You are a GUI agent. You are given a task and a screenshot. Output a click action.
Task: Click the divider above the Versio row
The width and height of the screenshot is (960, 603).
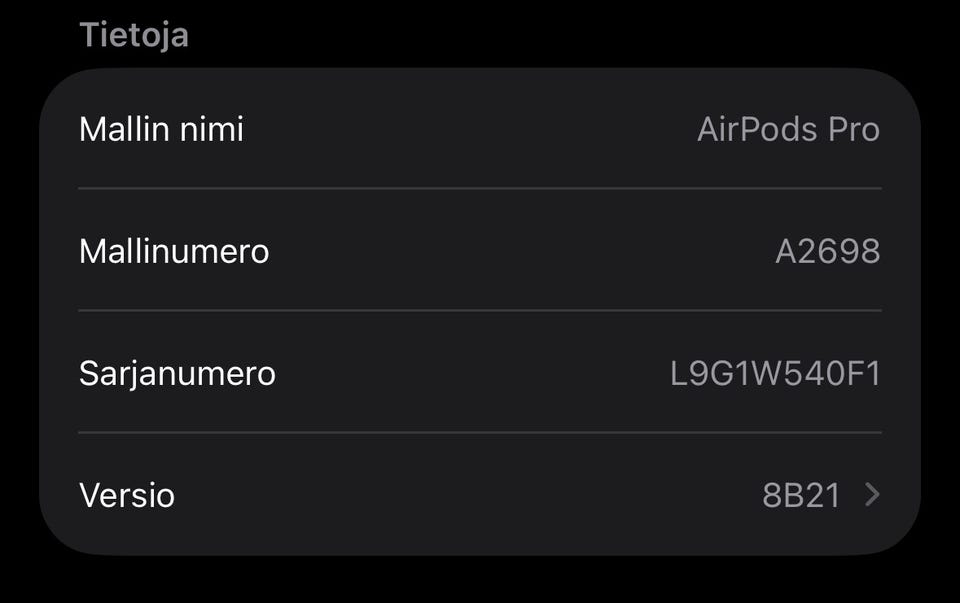480,432
